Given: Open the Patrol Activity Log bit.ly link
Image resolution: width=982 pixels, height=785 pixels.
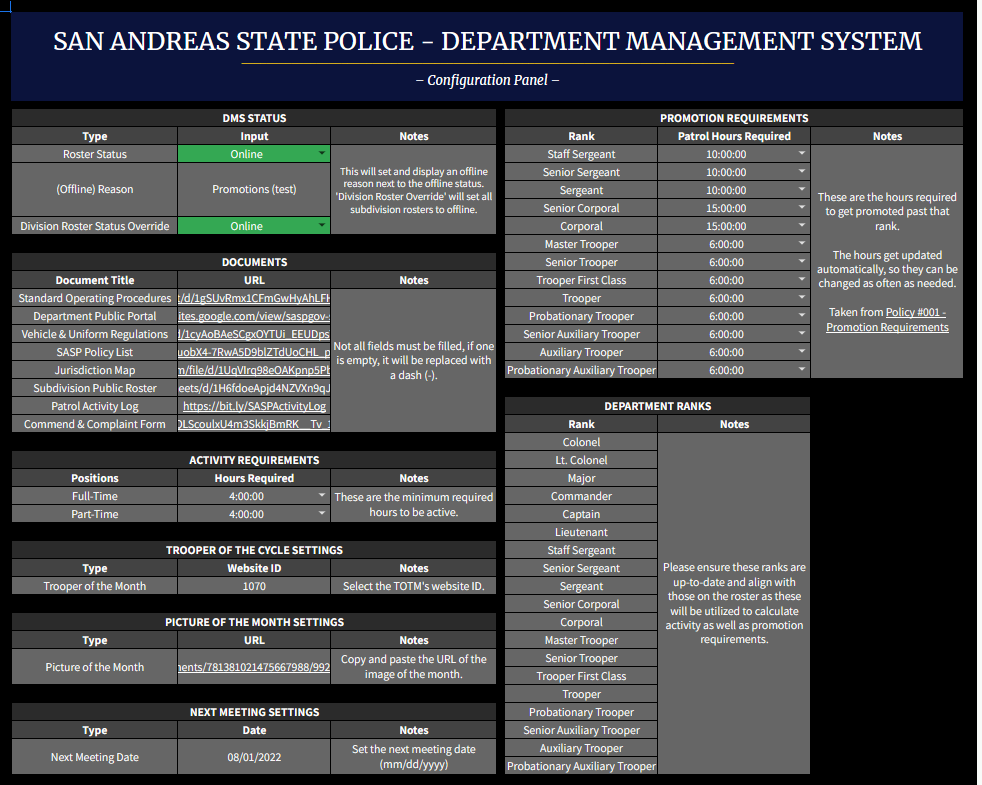Looking at the screenshot, I should pyautogui.click(x=254, y=406).
